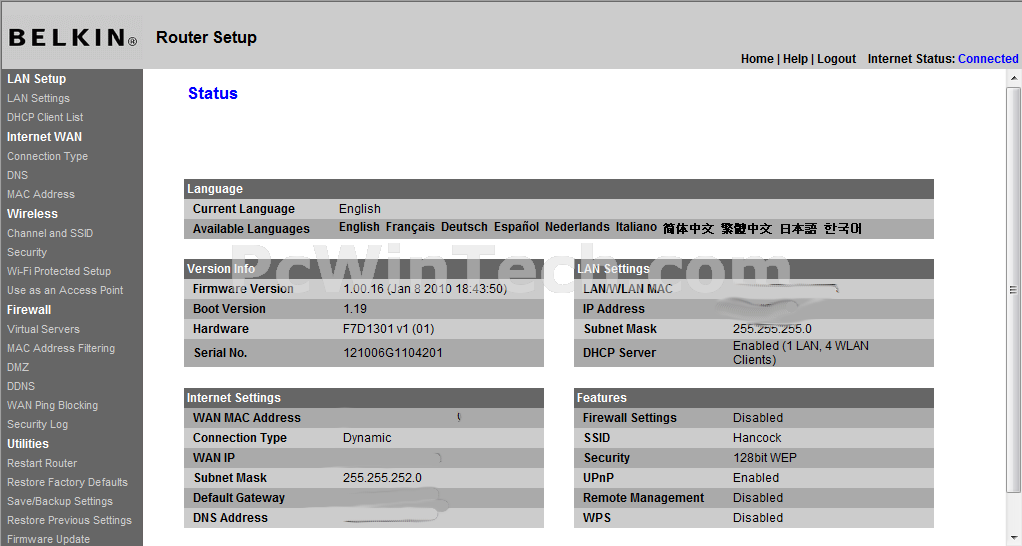This screenshot has width=1022, height=546.
Task: Switch language to Nederlands
Action: click(577, 227)
